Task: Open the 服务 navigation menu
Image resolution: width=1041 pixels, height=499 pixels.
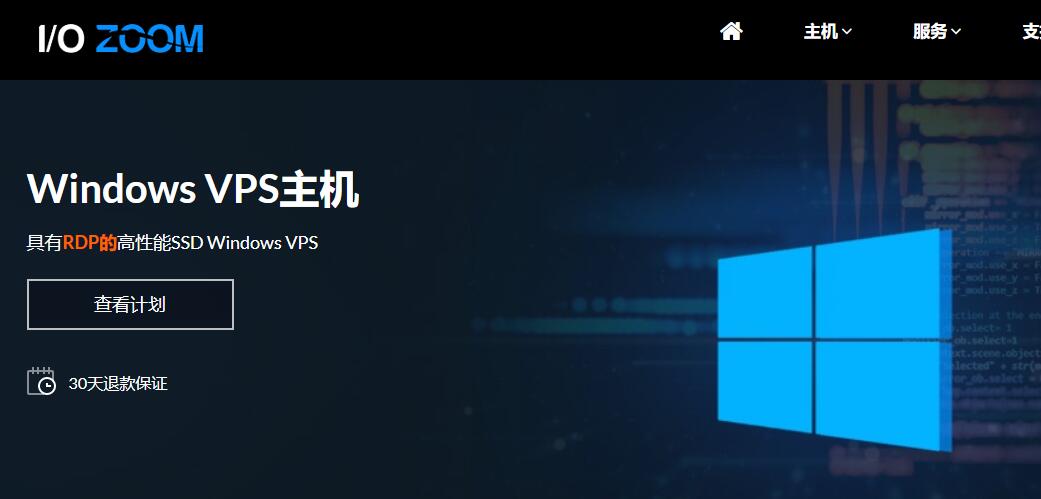Action: (x=937, y=31)
